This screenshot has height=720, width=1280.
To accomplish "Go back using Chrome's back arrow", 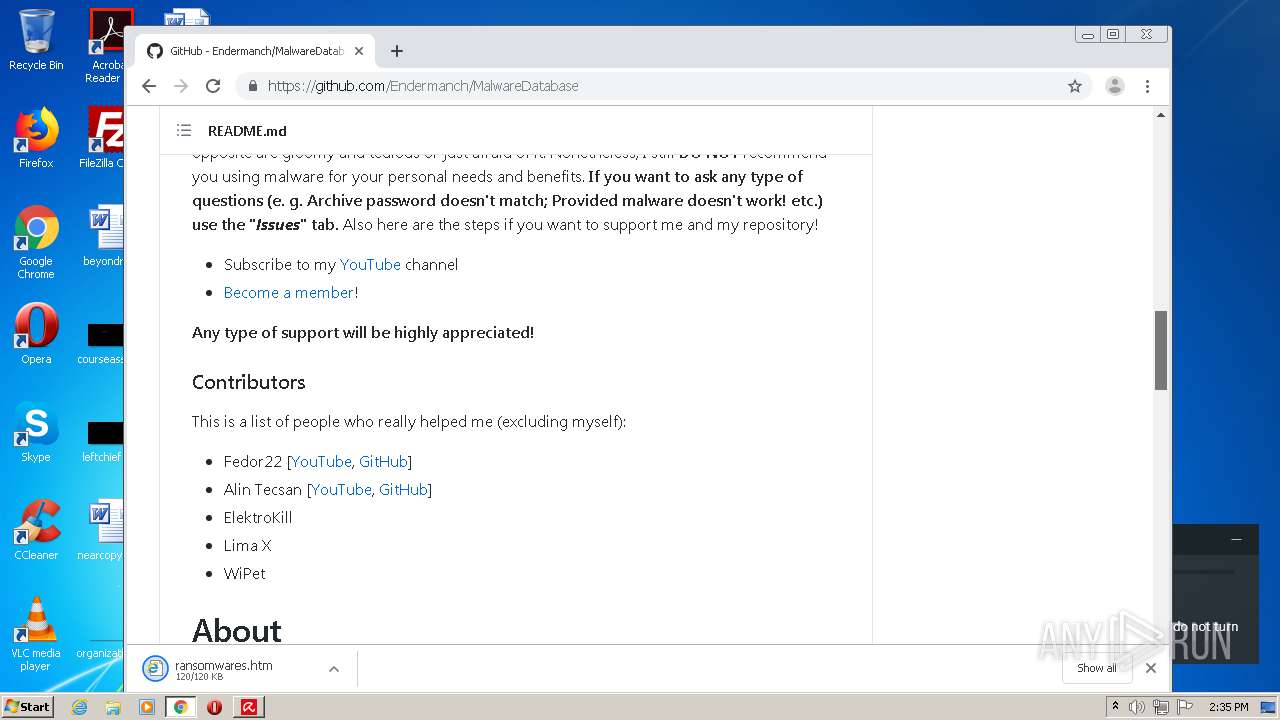I will [x=149, y=86].
